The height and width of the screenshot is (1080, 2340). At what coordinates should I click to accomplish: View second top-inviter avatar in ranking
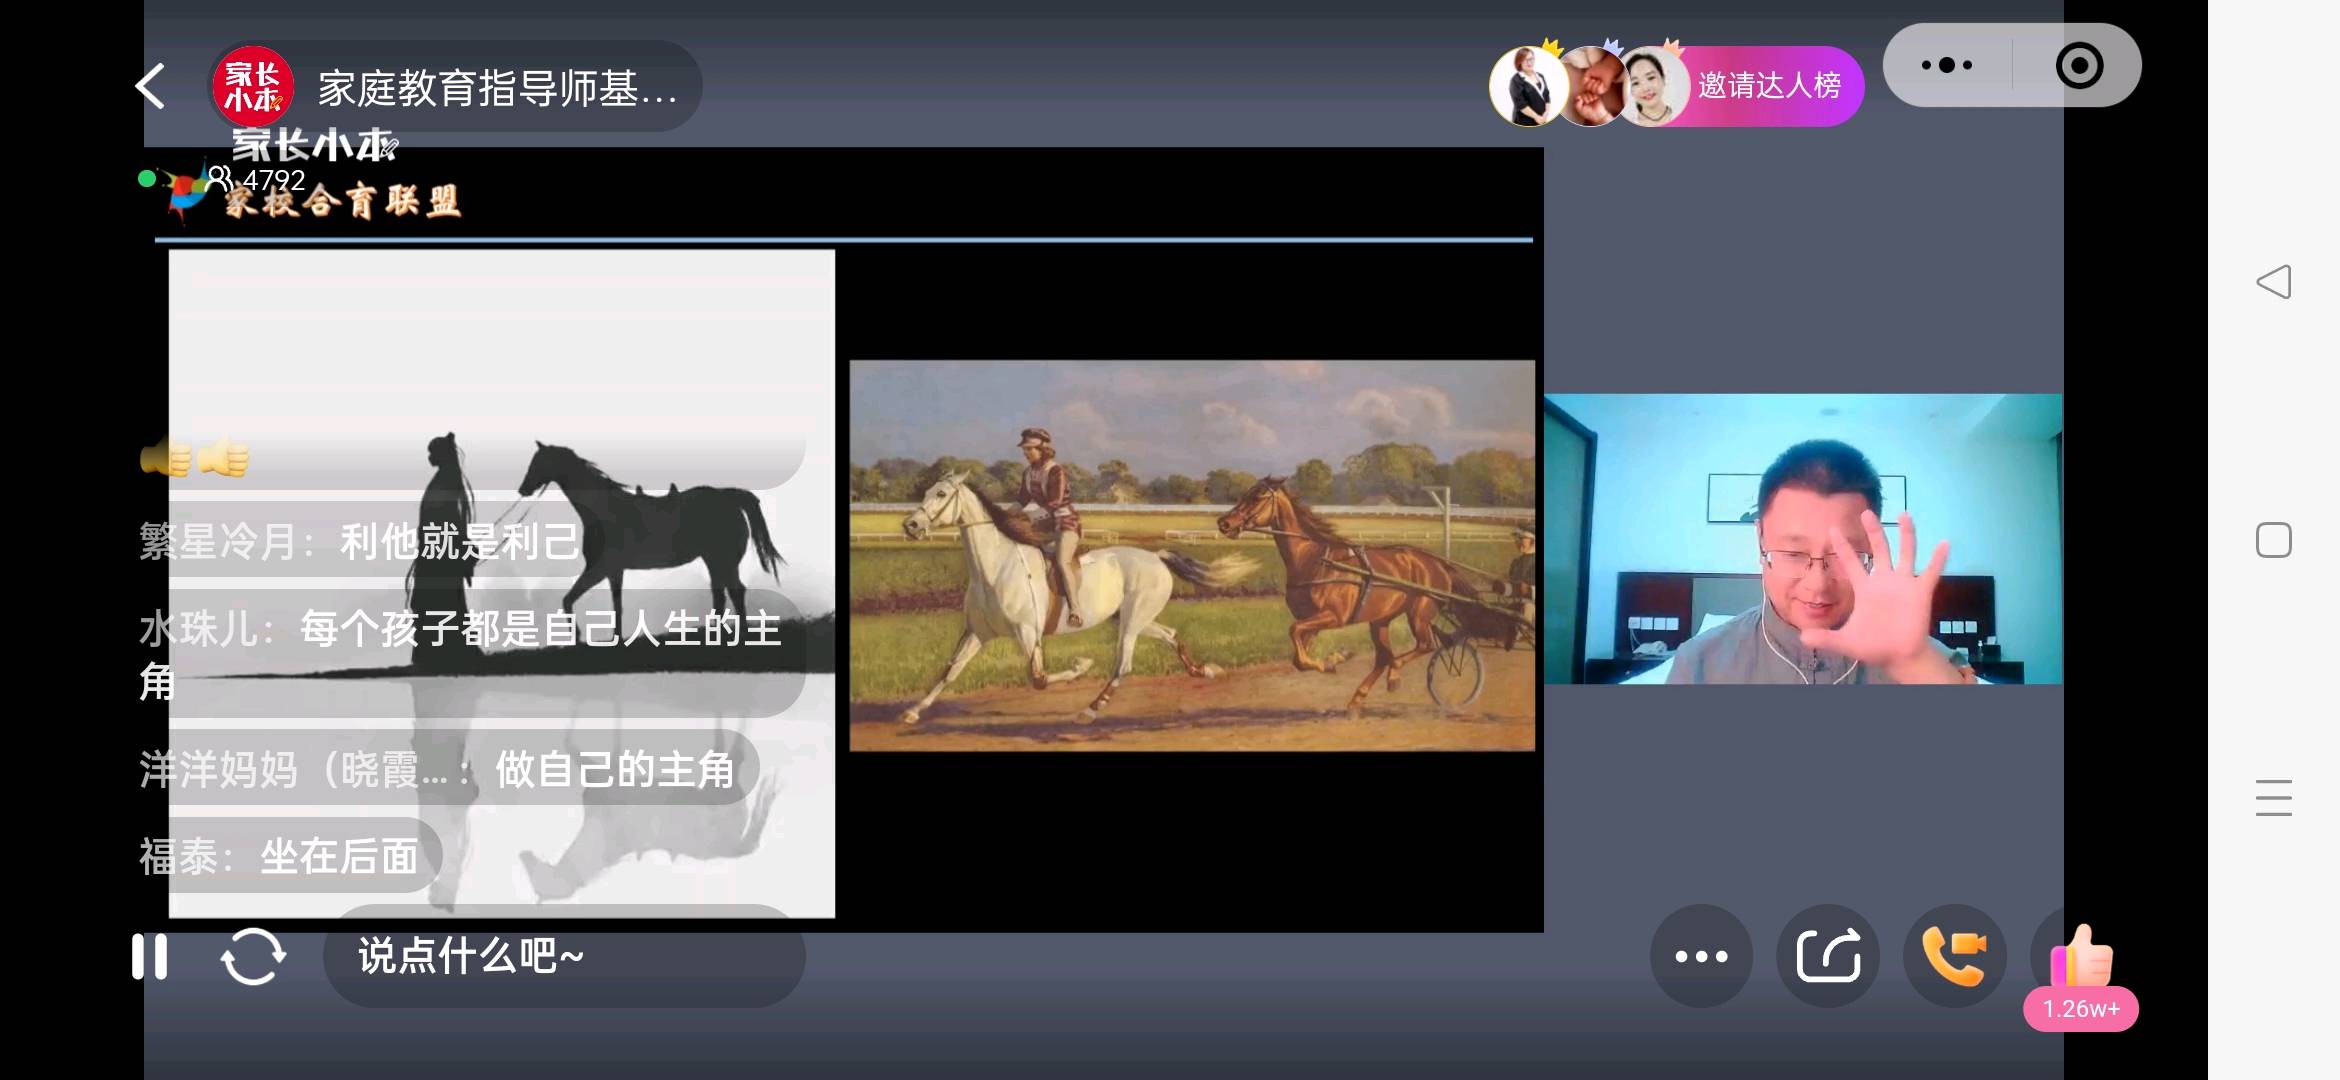coord(1592,87)
